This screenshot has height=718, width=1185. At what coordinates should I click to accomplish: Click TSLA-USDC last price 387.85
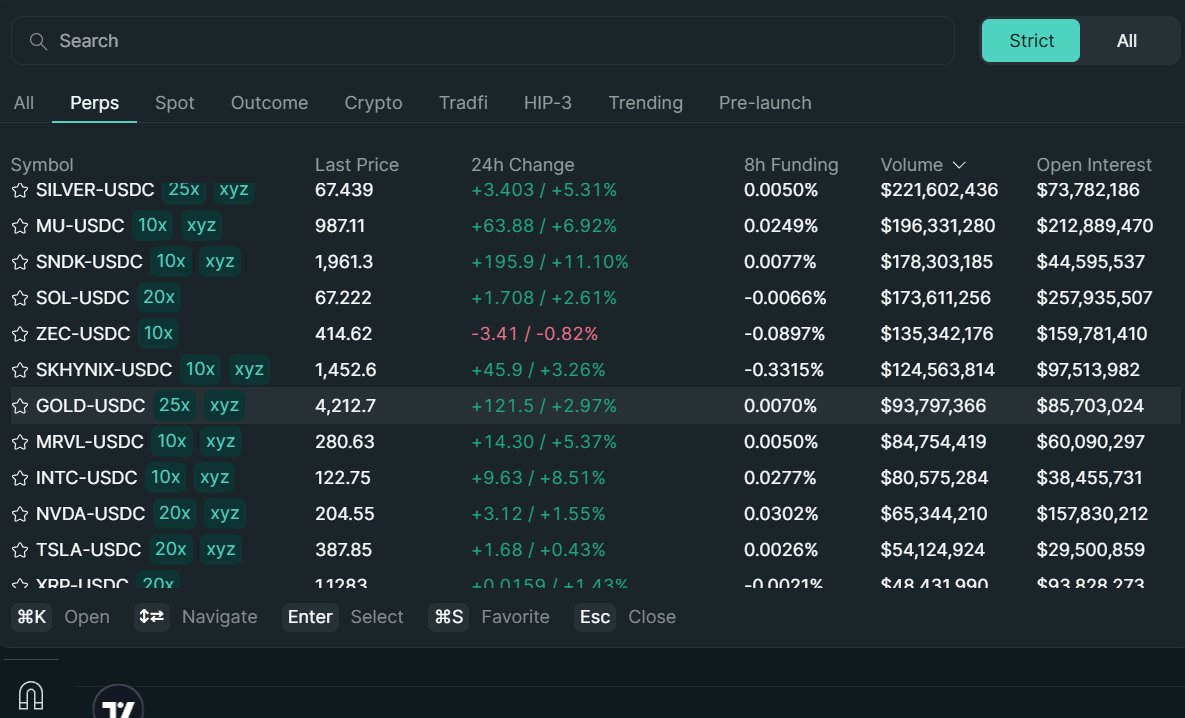(343, 550)
